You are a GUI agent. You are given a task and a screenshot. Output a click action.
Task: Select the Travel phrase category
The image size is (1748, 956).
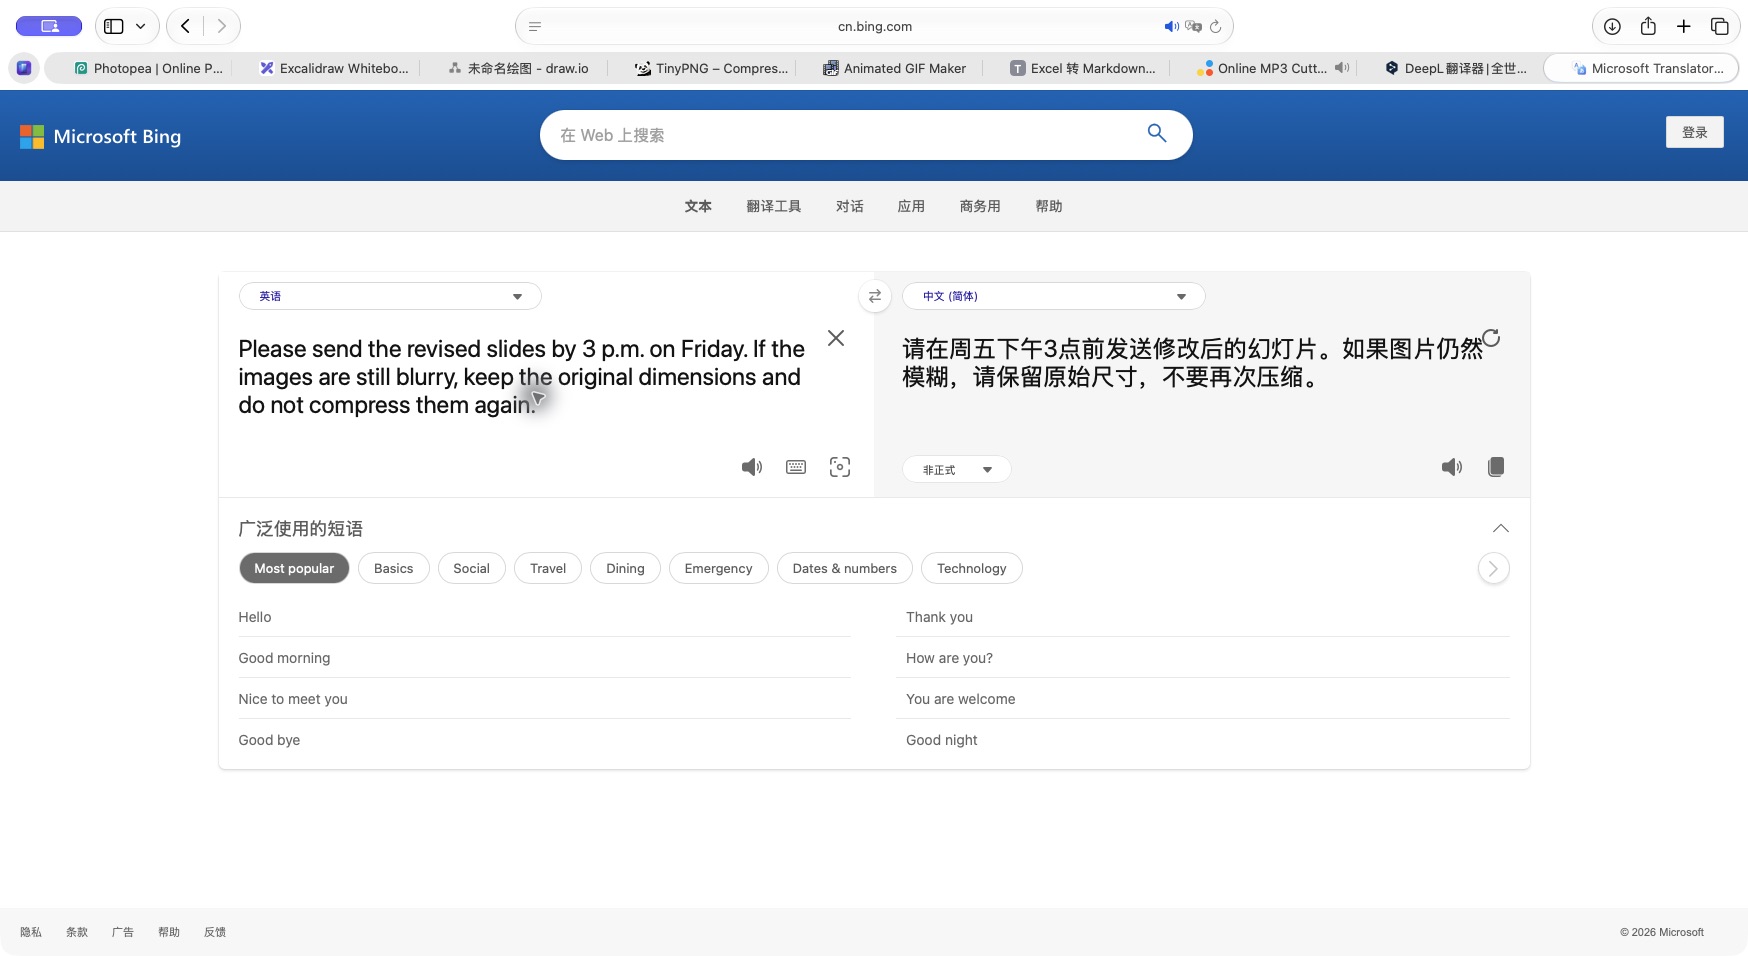tap(548, 568)
